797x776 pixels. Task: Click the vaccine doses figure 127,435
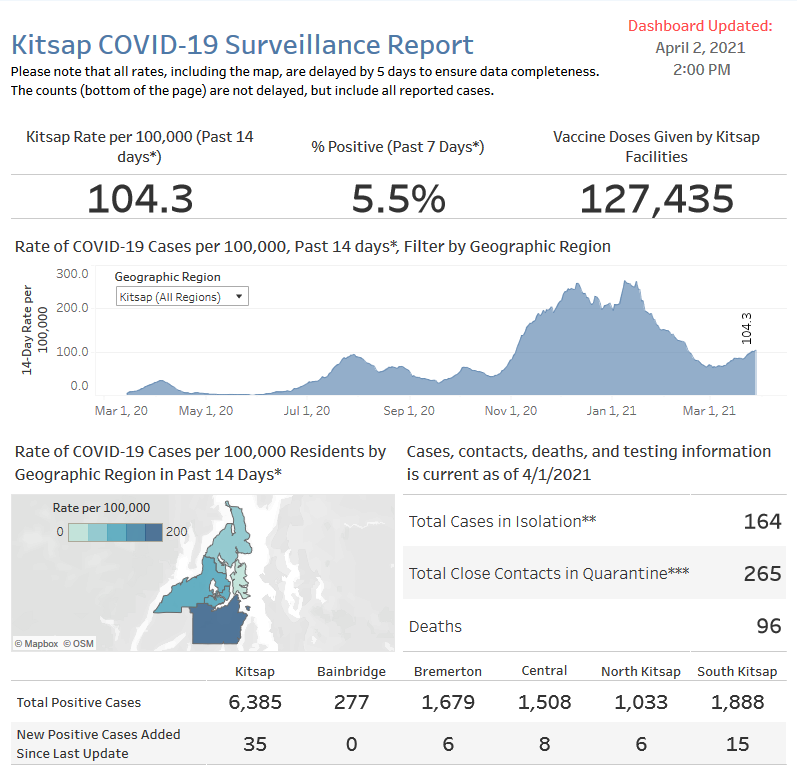[657, 199]
